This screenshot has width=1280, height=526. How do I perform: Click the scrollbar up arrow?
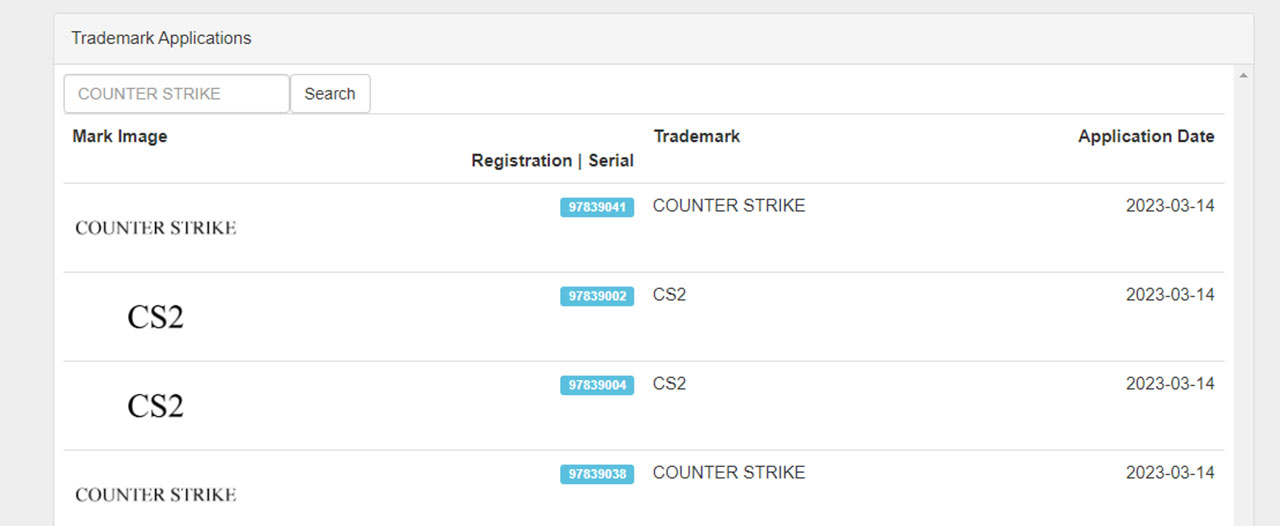tap(1243, 75)
